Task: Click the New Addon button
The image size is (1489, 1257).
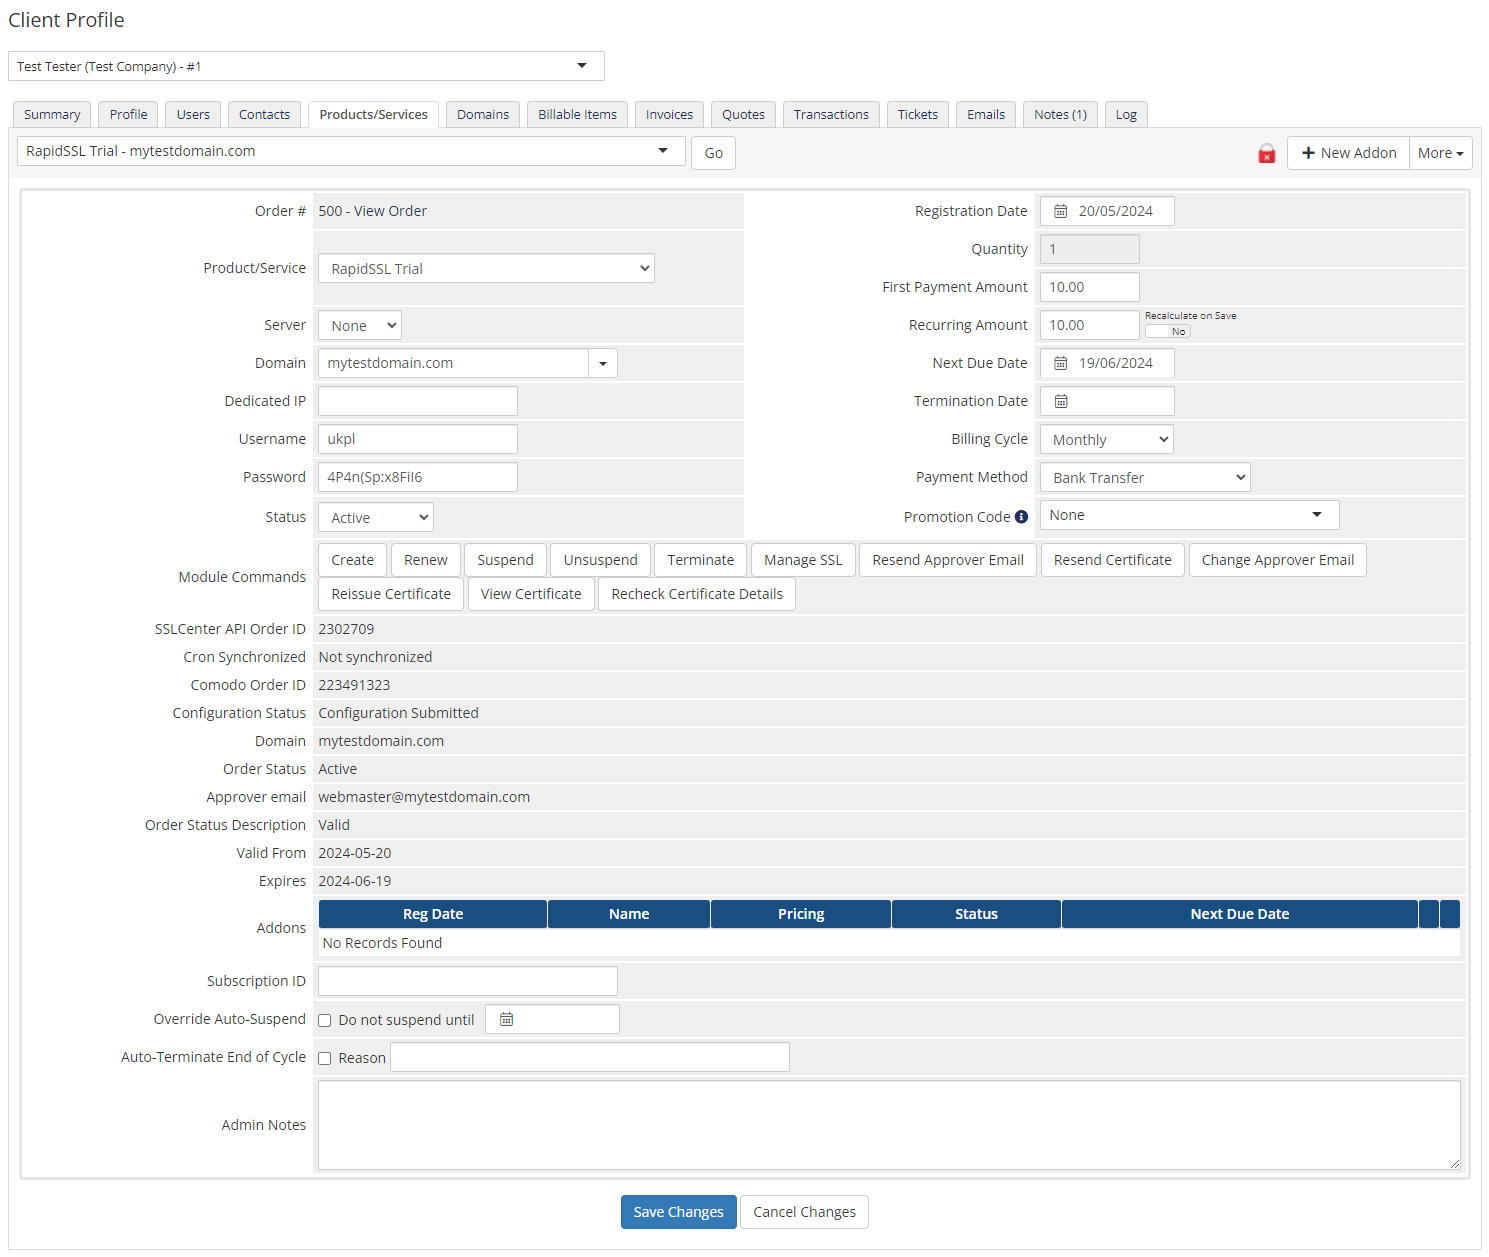Action: (x=1347, y=152)
